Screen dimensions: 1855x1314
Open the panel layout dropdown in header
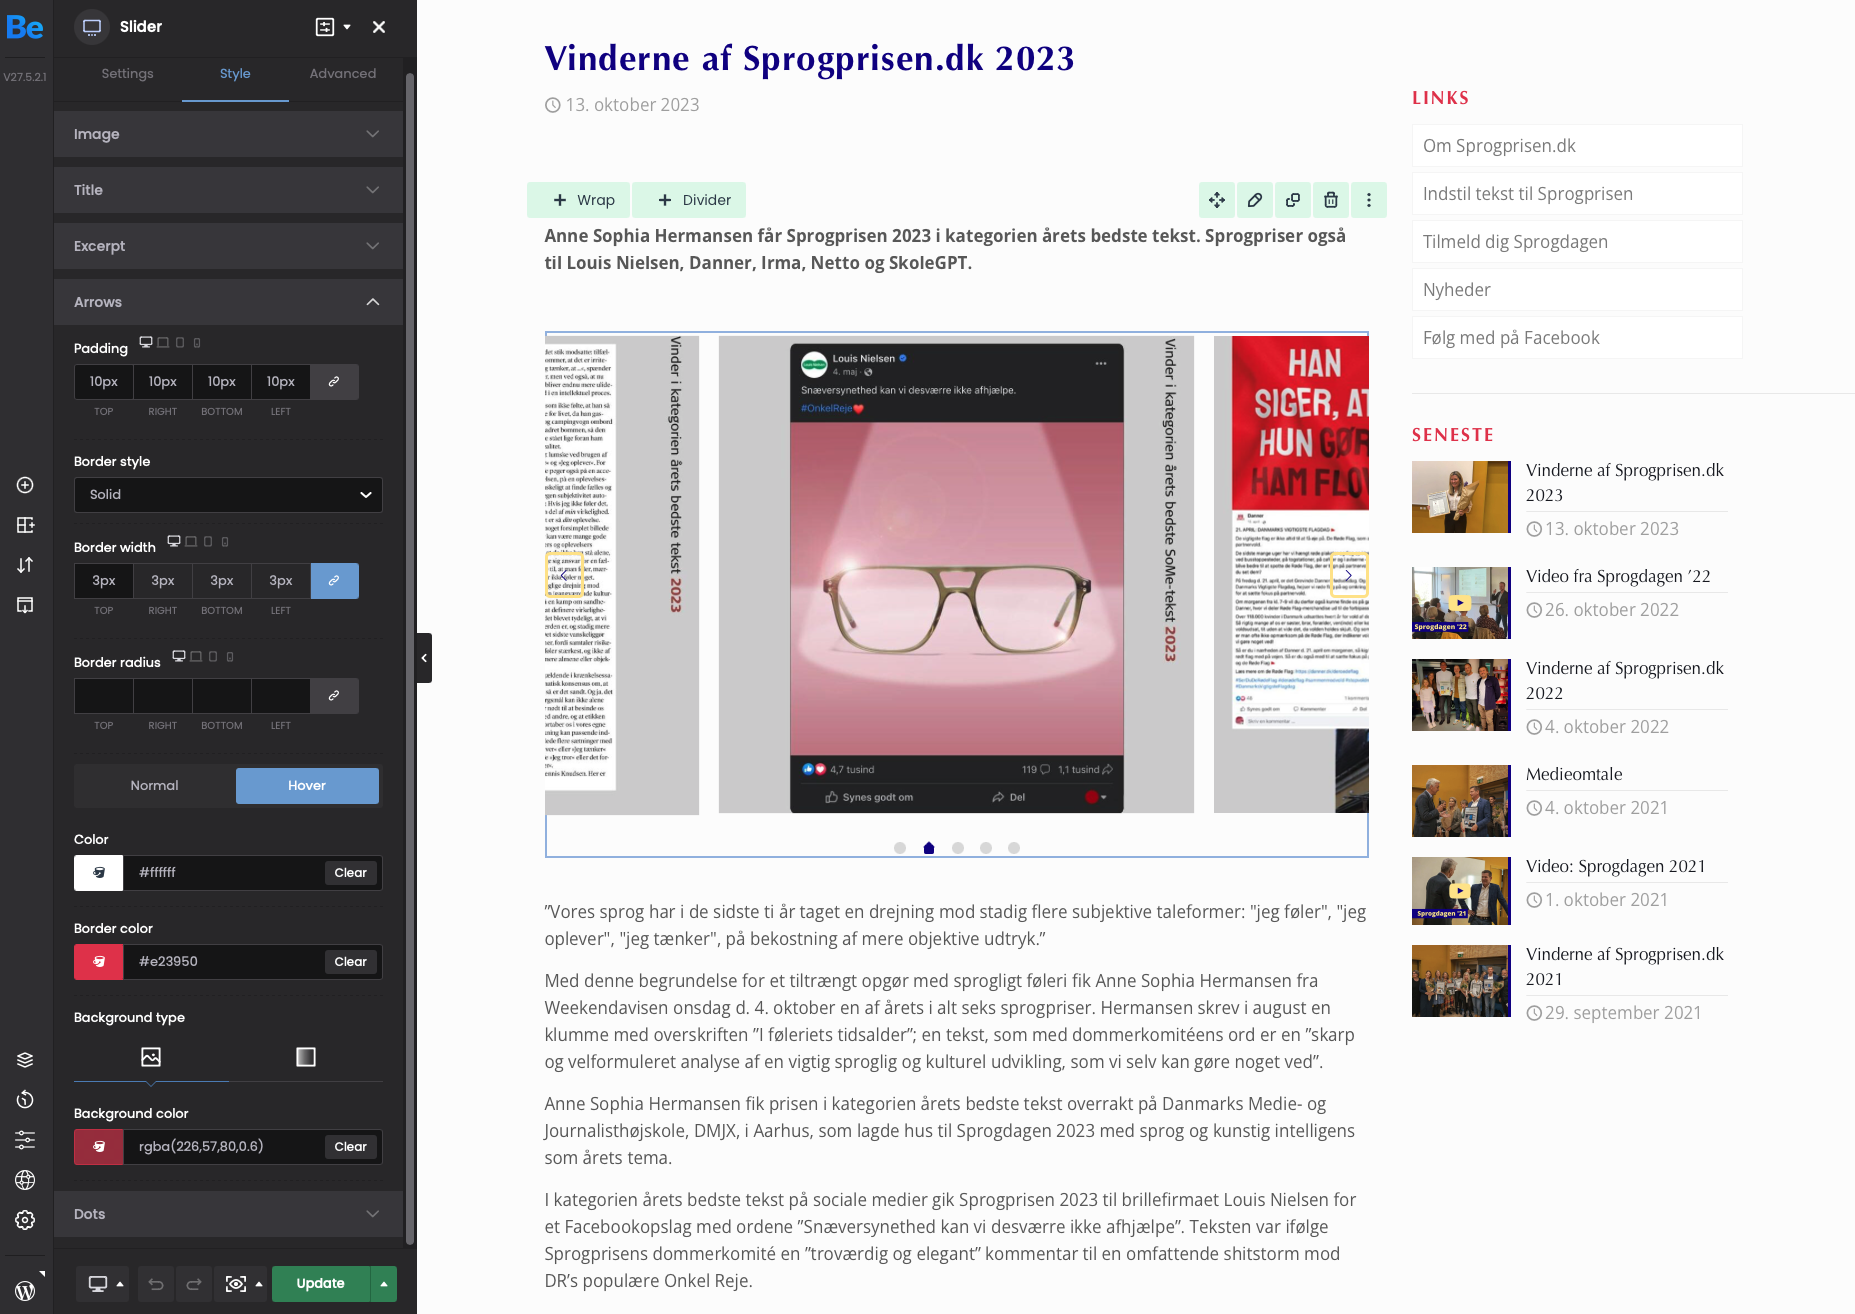(333, 27)
